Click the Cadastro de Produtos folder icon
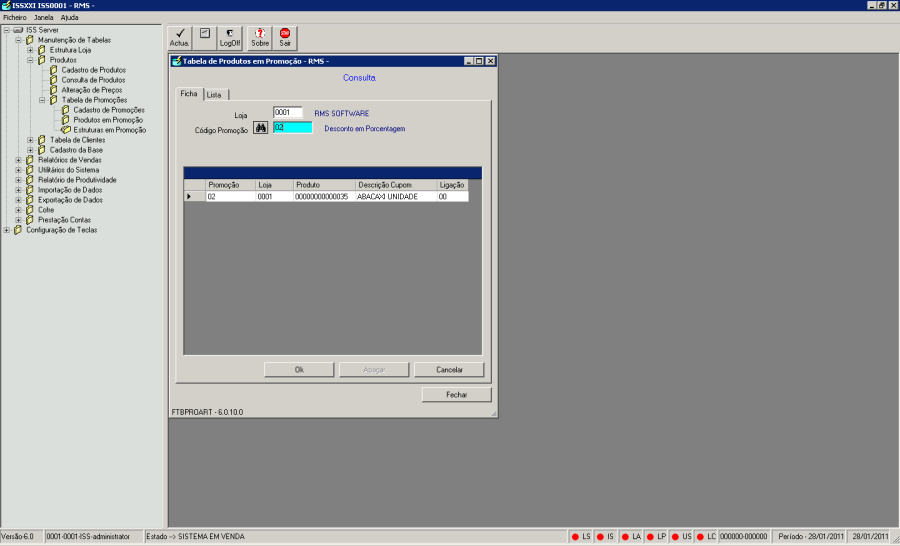This screenshot has width=900, height=546. click(x=53, y=70)
